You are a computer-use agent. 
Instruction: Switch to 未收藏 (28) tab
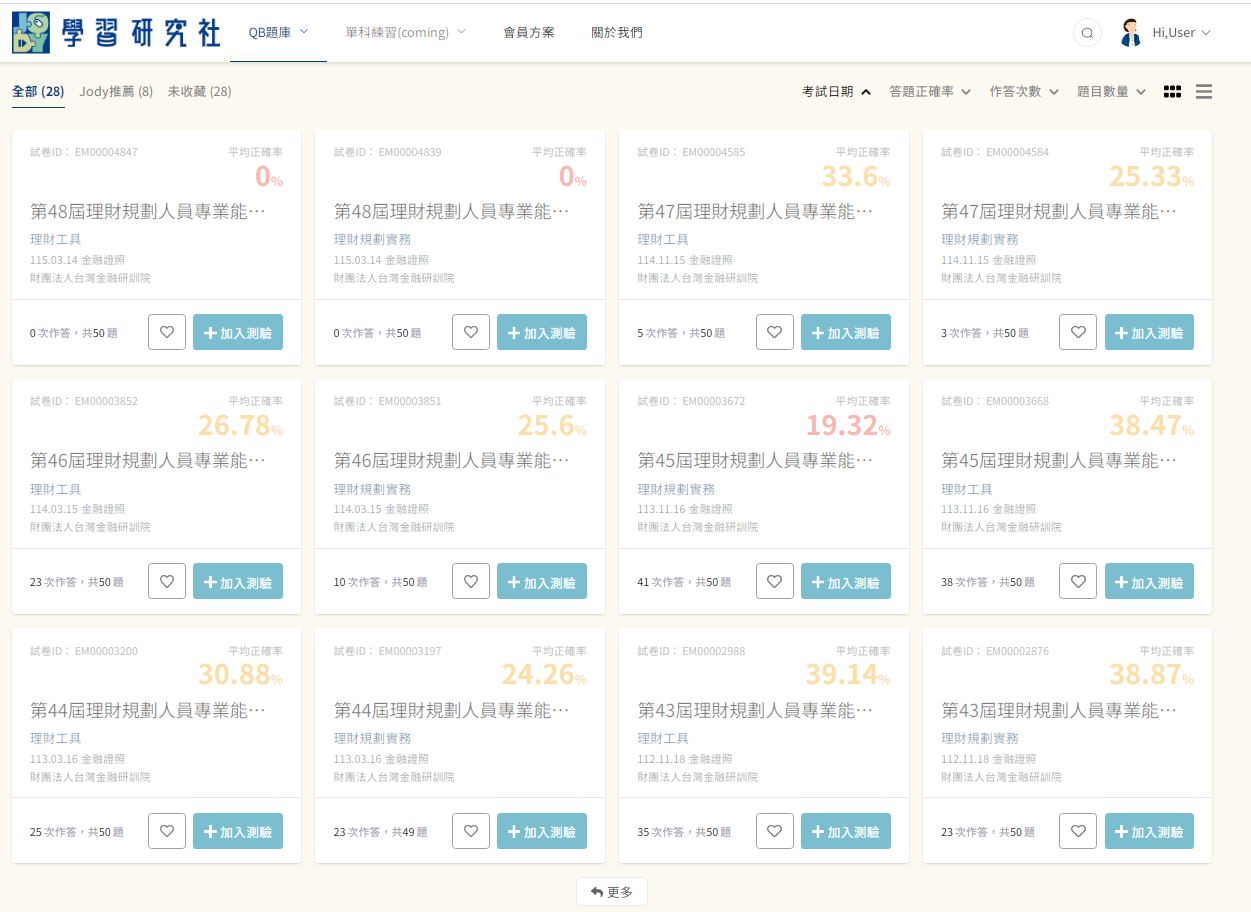click(200, 92)
